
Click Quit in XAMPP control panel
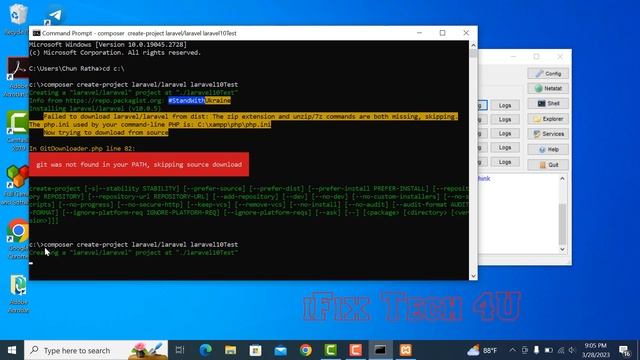coord(548,164)
